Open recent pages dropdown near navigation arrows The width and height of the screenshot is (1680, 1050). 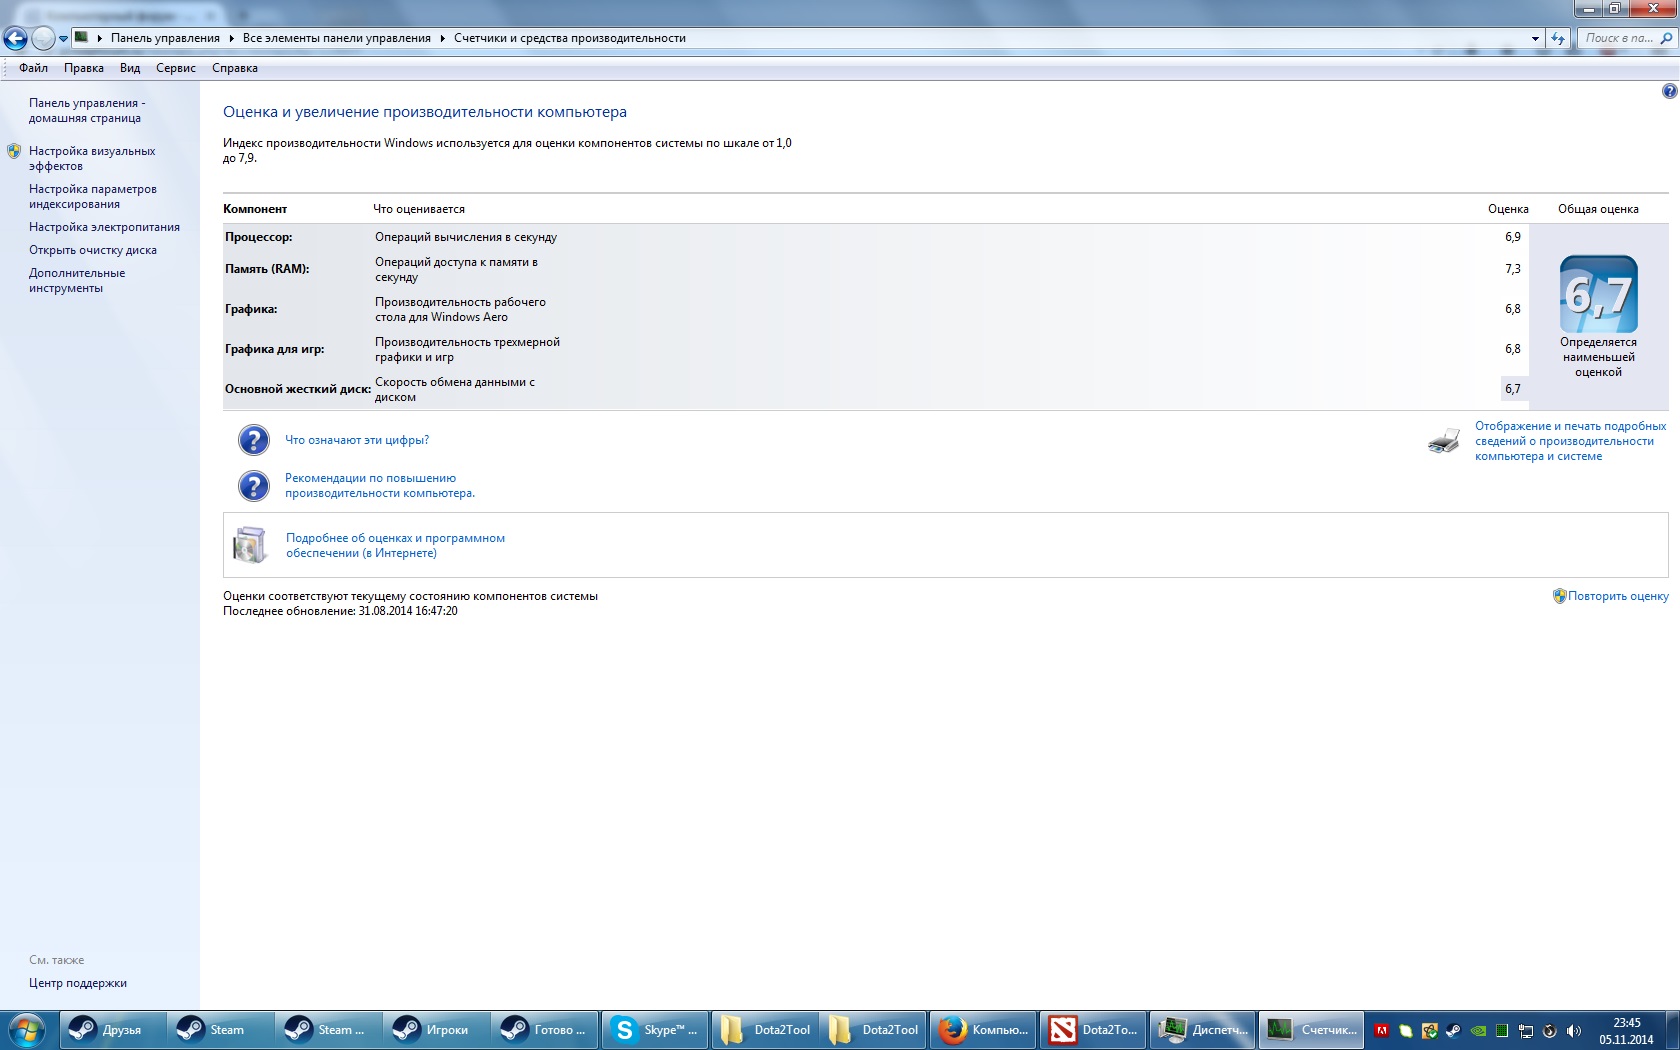[63, 39]
